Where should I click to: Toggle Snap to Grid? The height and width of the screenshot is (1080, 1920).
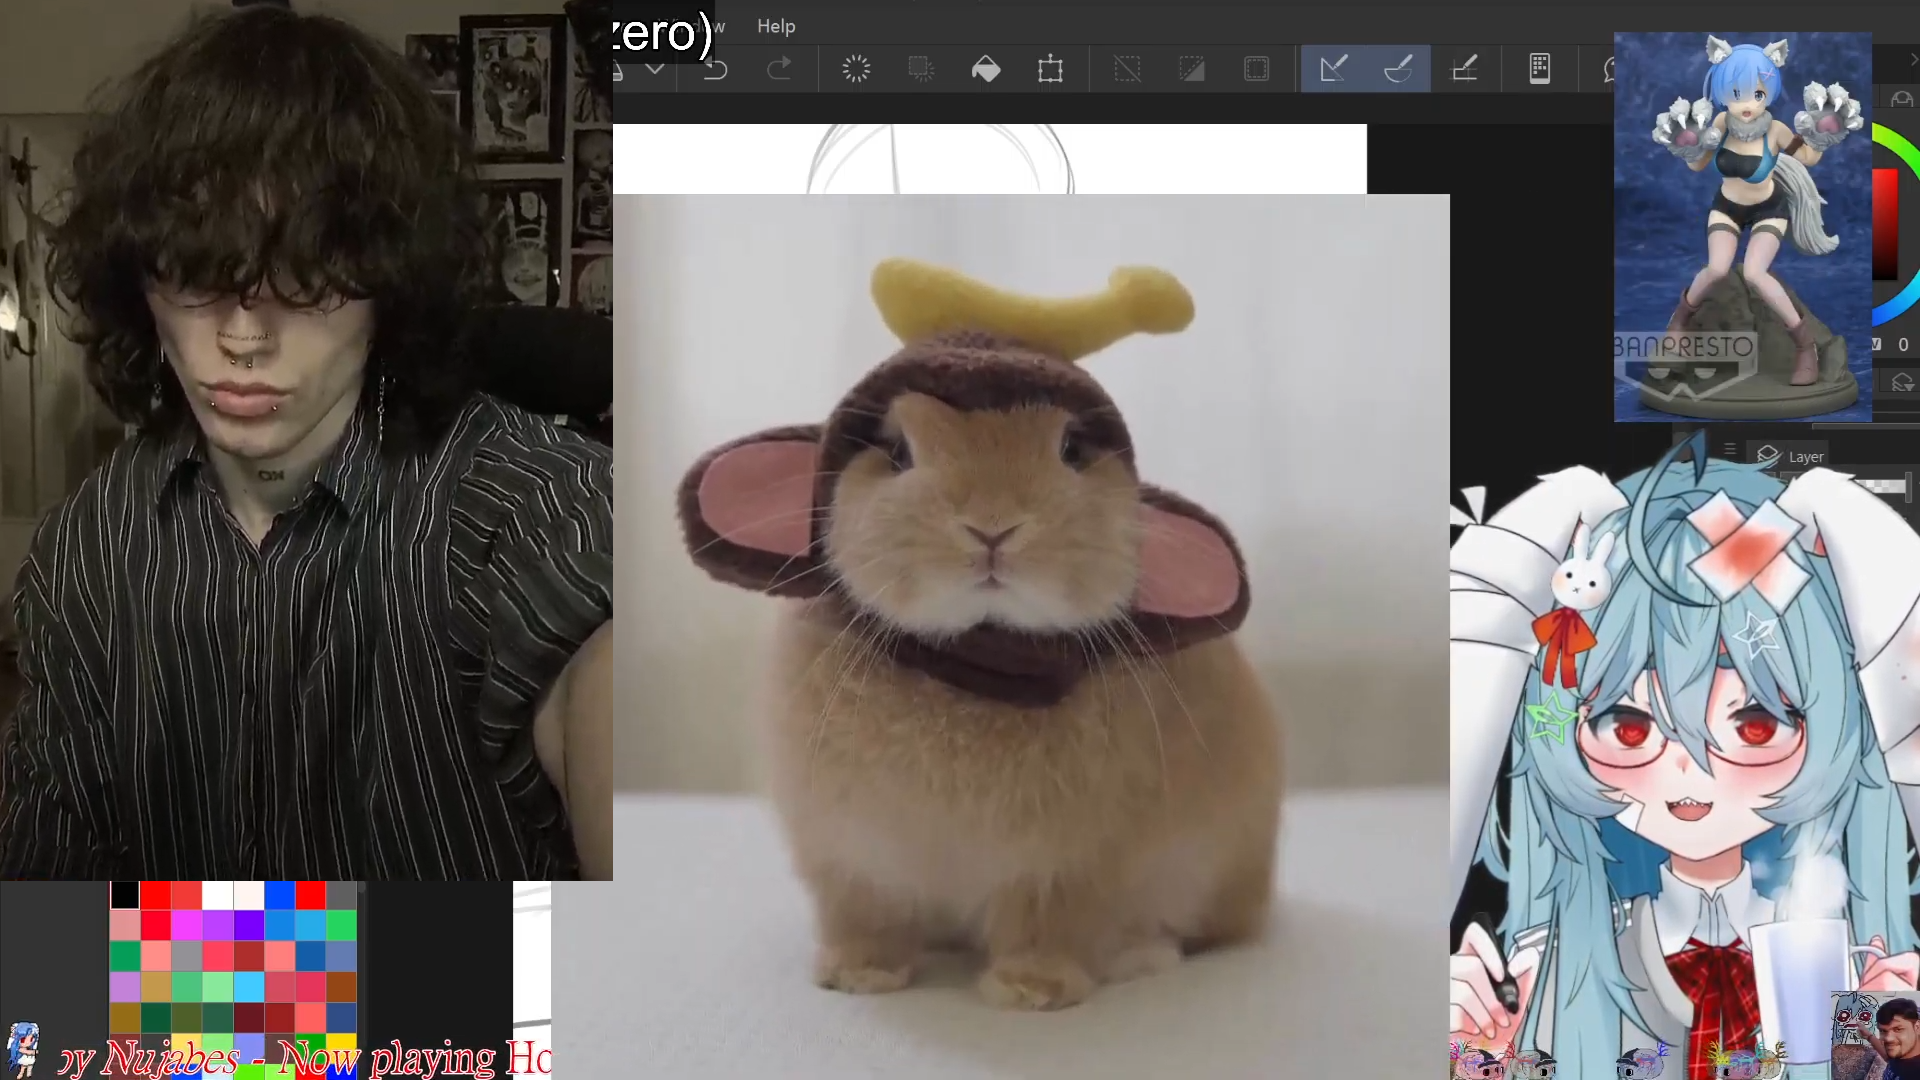(1464, 69)
